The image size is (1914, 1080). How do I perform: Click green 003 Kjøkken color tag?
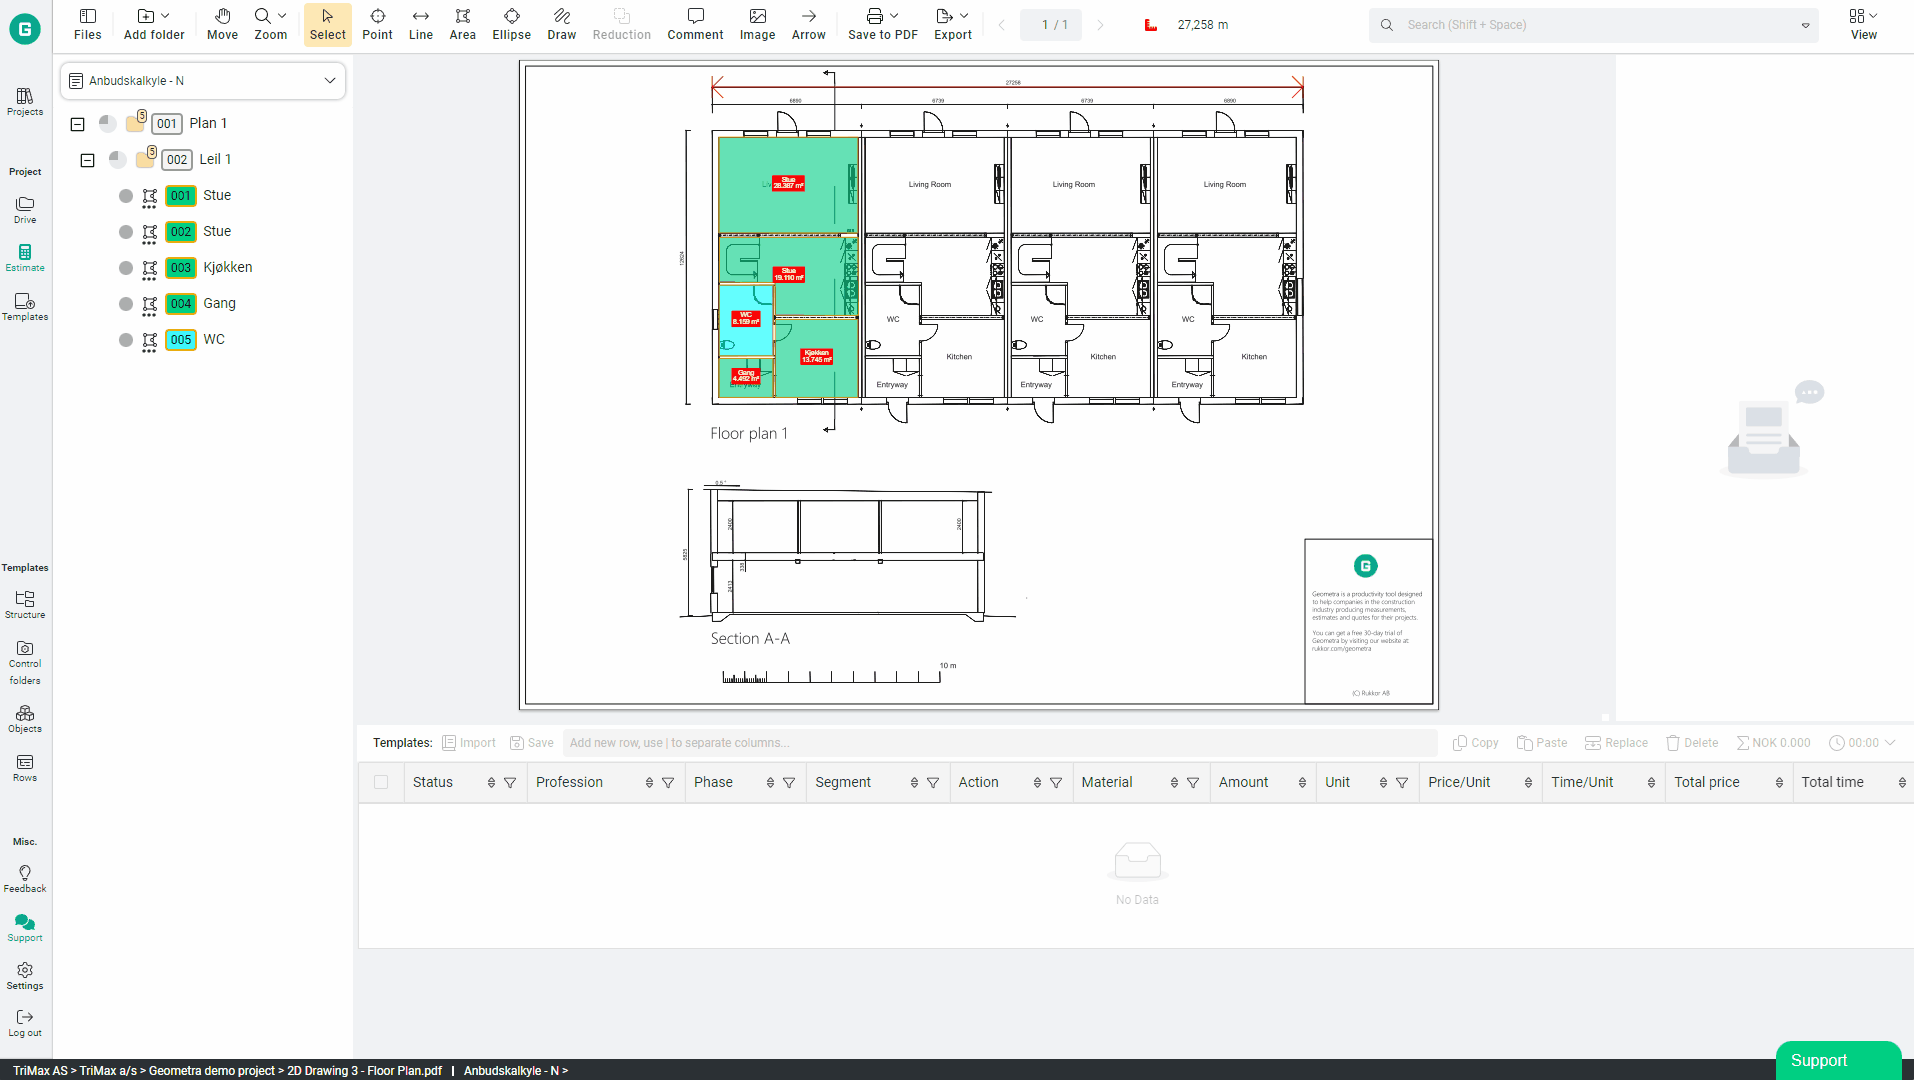pyautogui.click(x=180, y=268)
